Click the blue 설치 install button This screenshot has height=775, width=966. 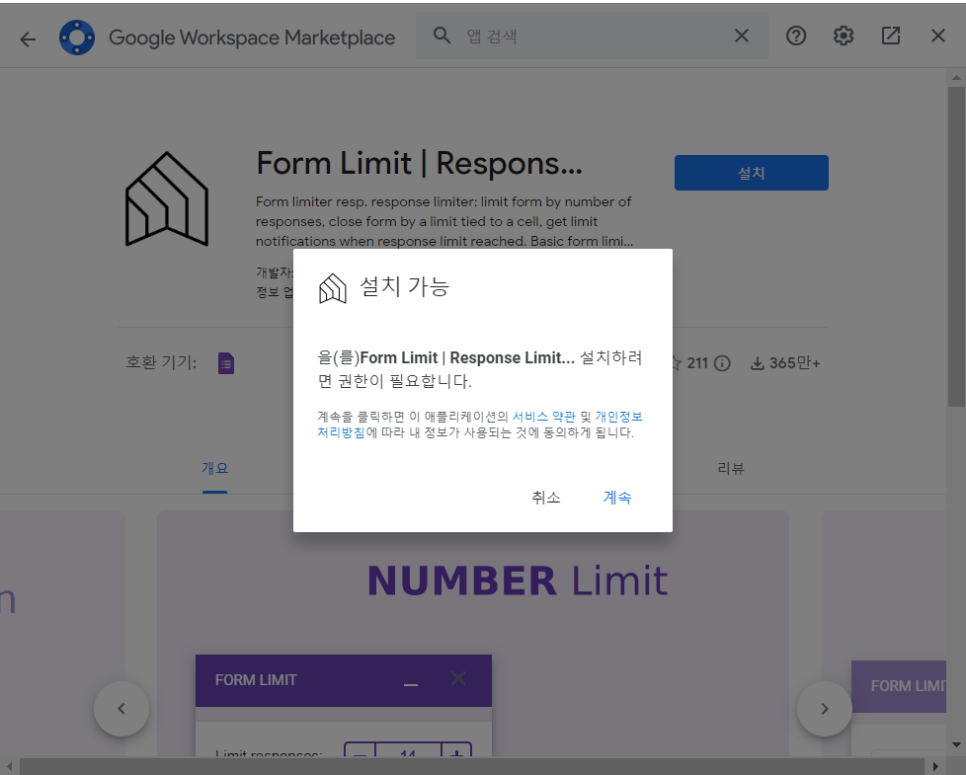751,173
